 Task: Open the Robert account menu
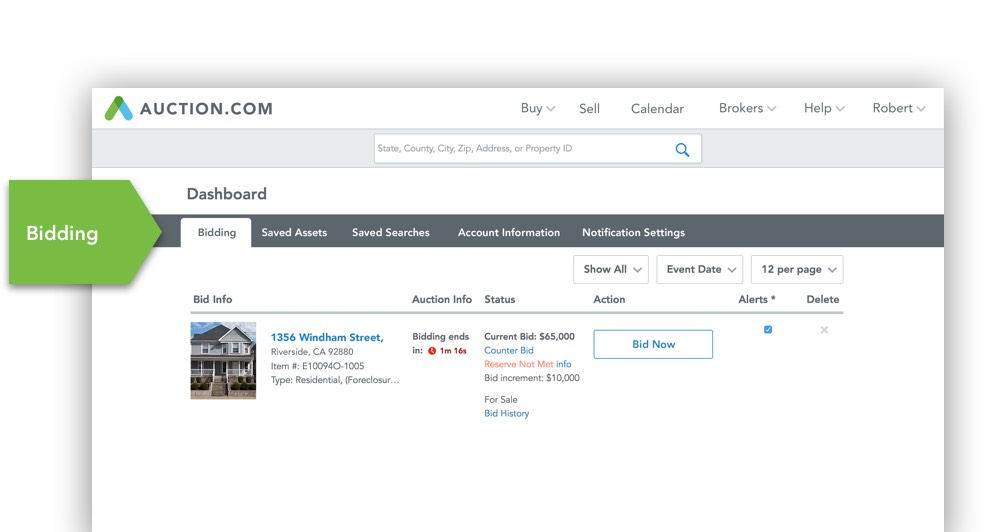click(898, 109)
